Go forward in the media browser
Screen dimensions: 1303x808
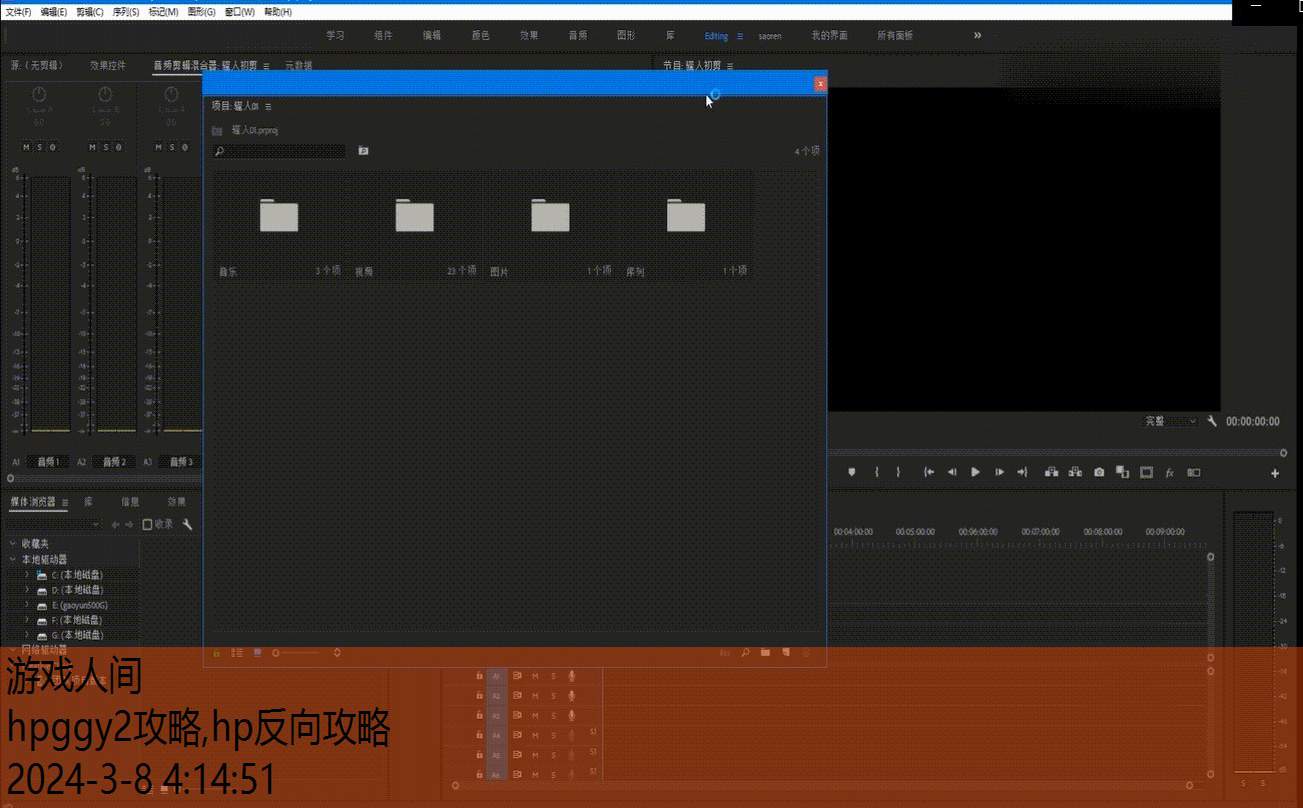click(129, 524)
